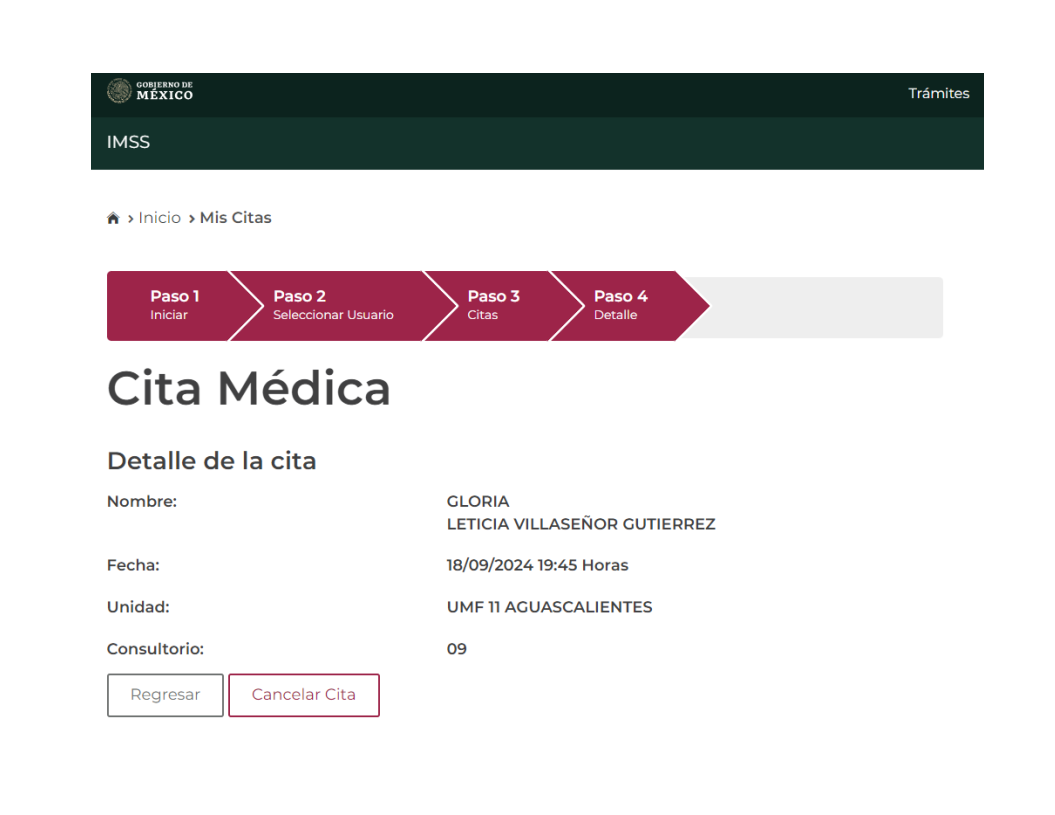Go to Inicio breadcrumb link
The height and width of the screenshot is (815, 1055).
click(159, 218)
